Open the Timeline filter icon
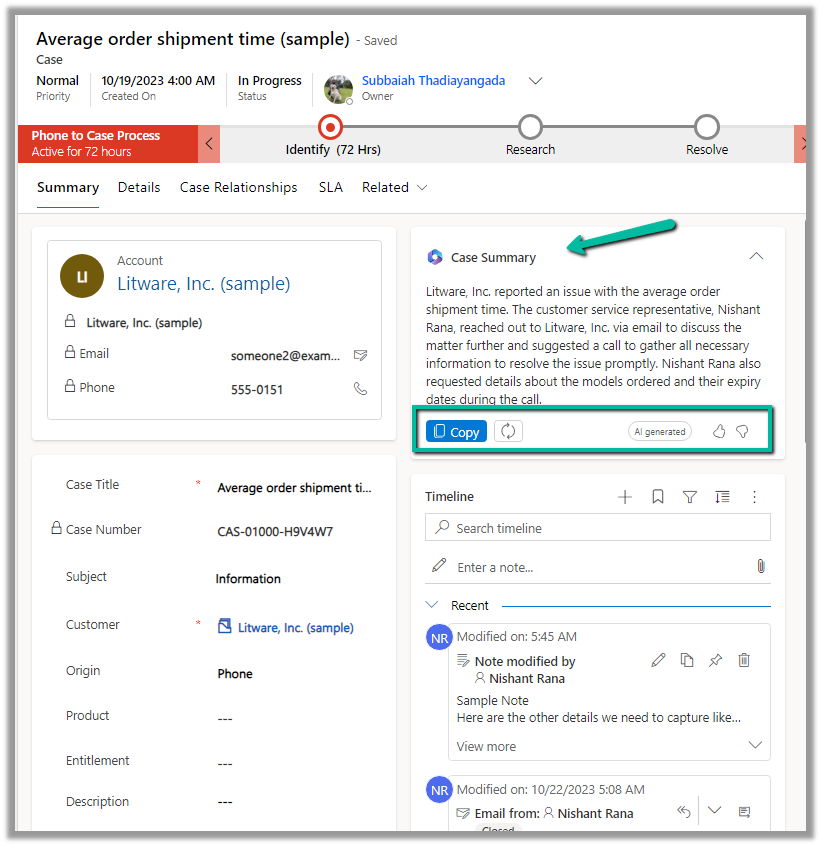This screenshot has height=846, width=821. (x=690, y=497)
